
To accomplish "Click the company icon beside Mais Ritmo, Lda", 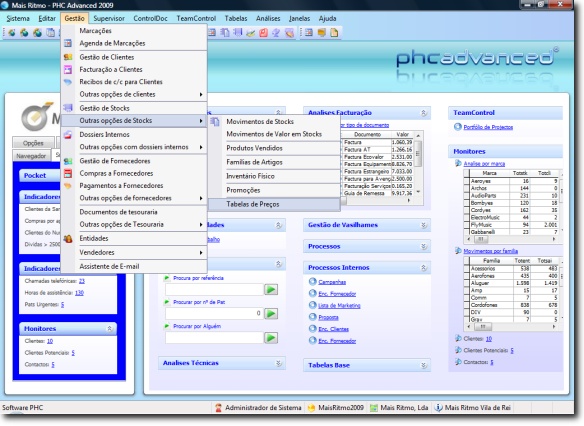I will [374, 408].
